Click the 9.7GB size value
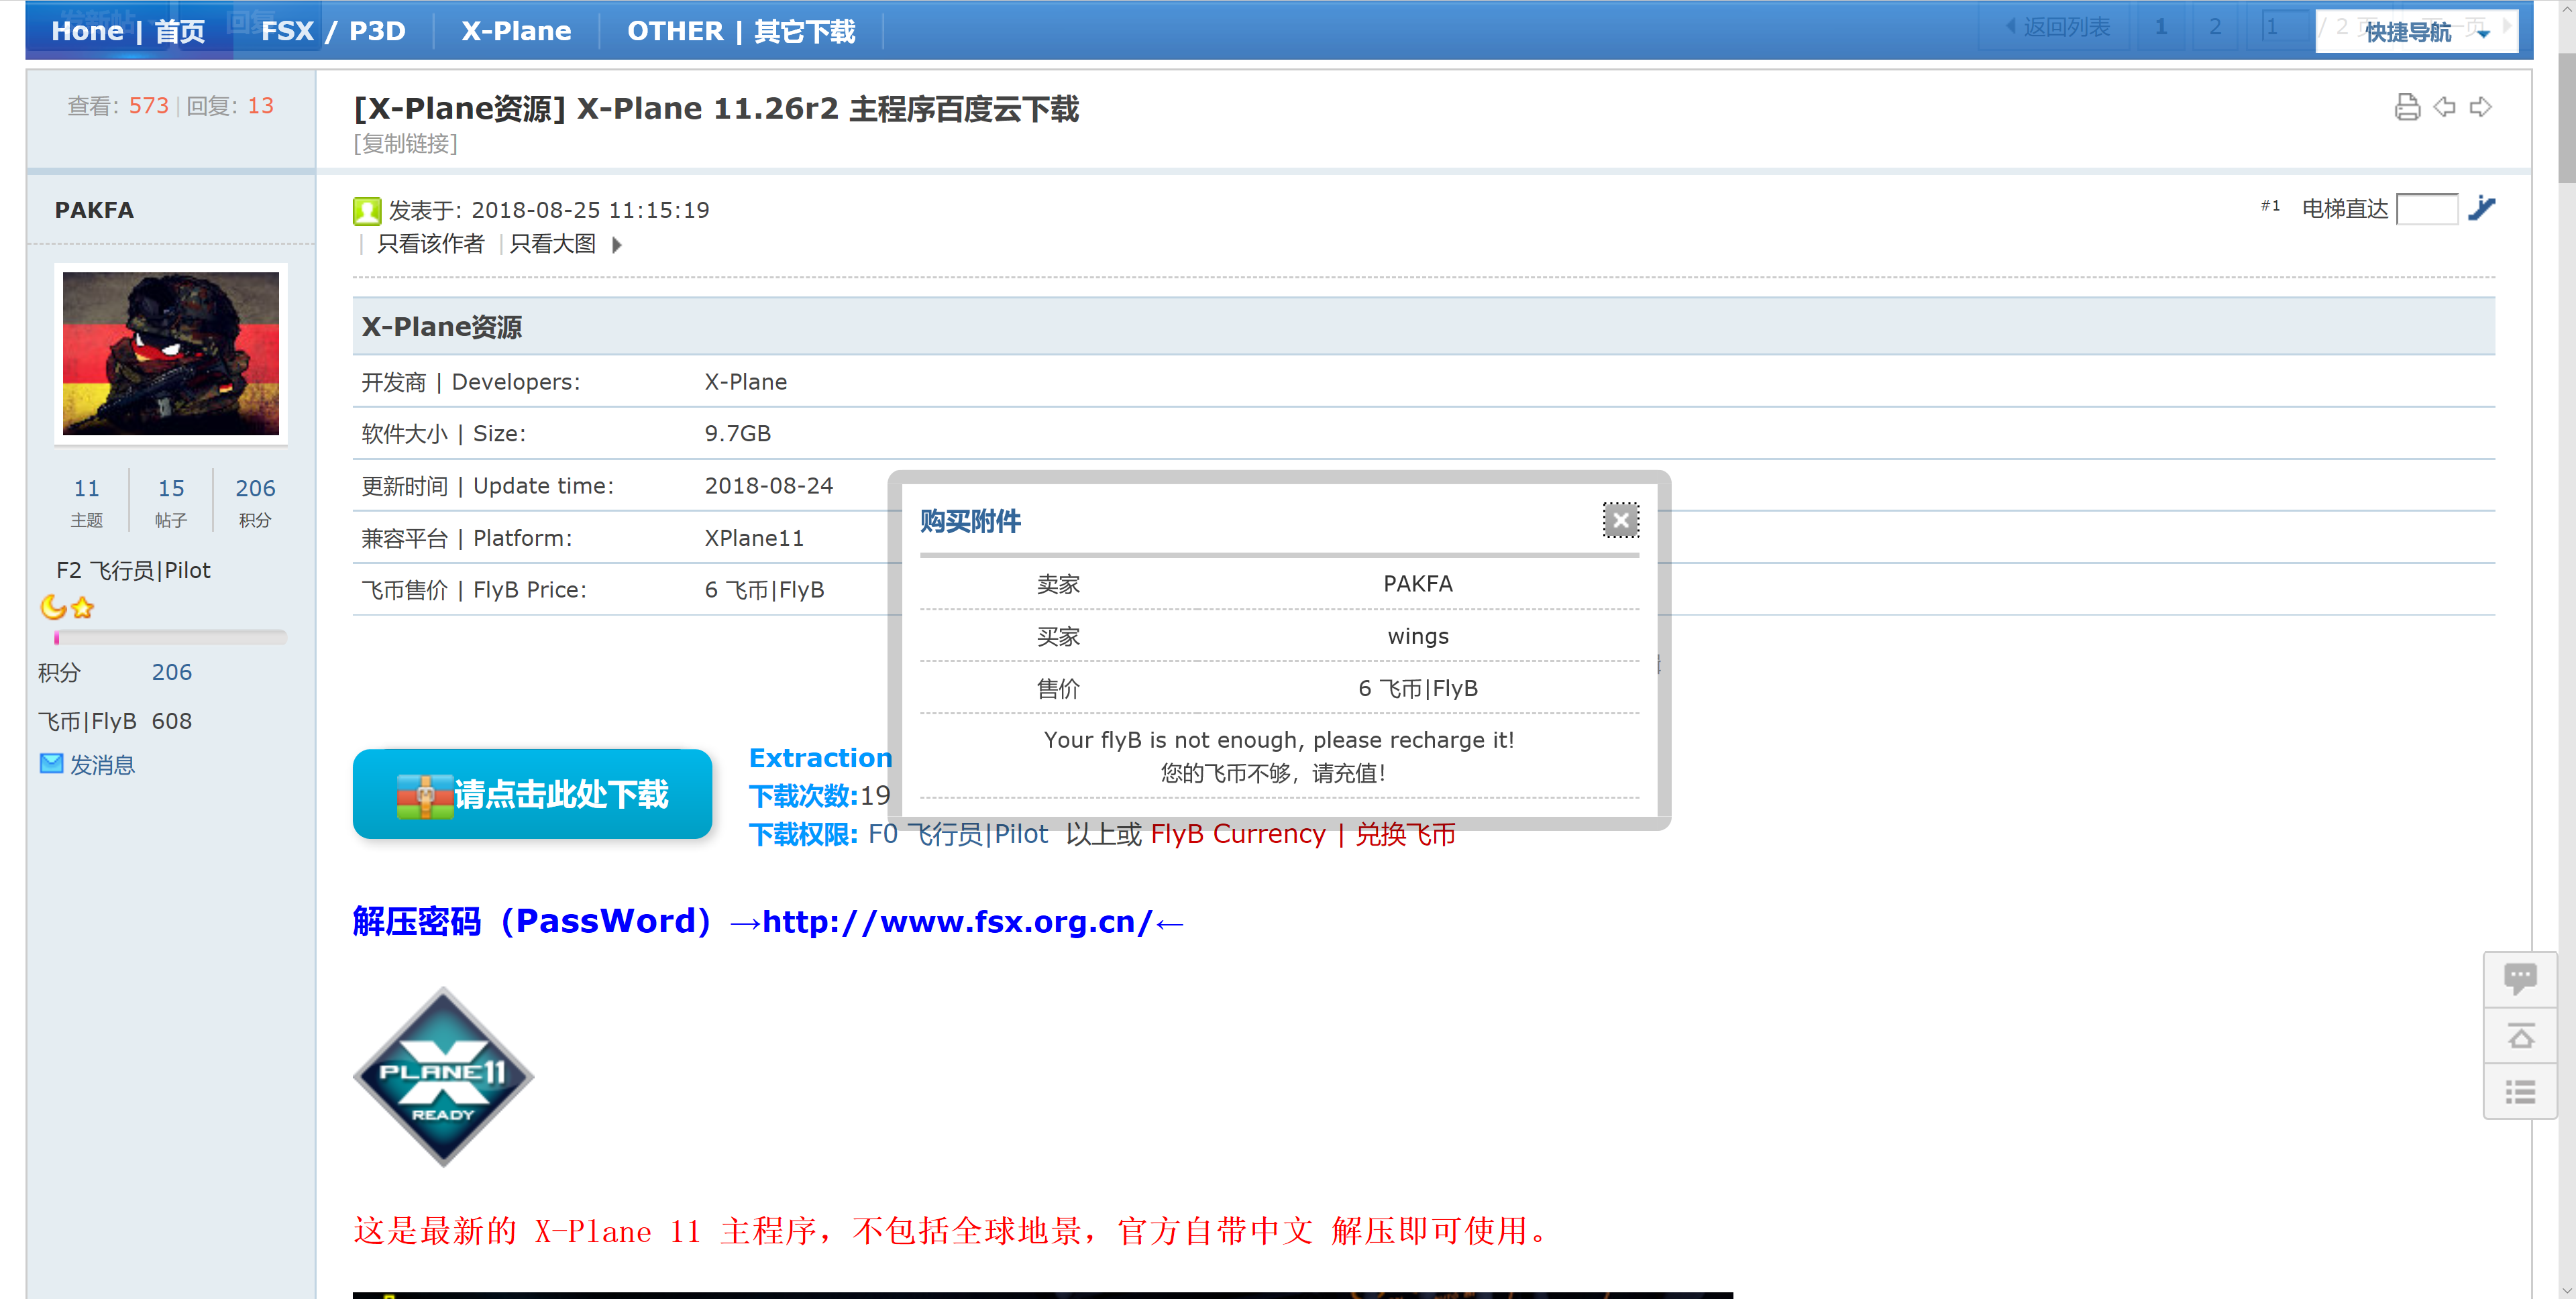Screen dimensions: 2576x1299 pyautogui.click(x=738, y=433)
